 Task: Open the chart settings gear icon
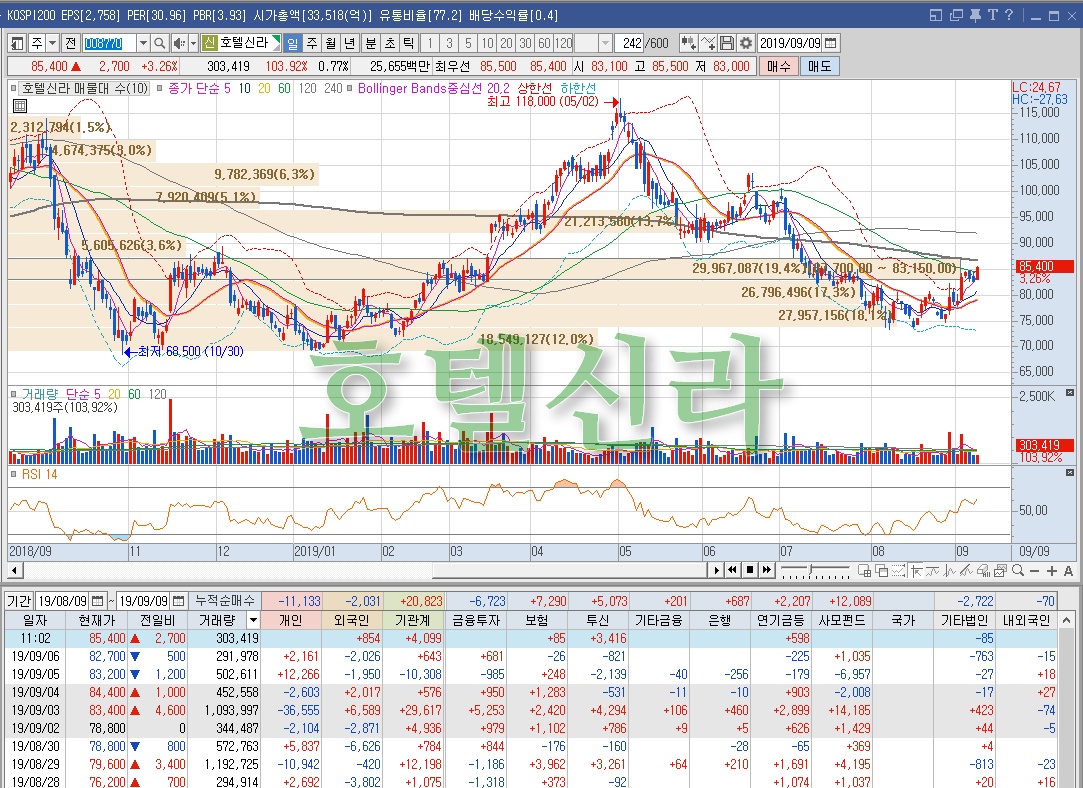(x=746, y=44)
